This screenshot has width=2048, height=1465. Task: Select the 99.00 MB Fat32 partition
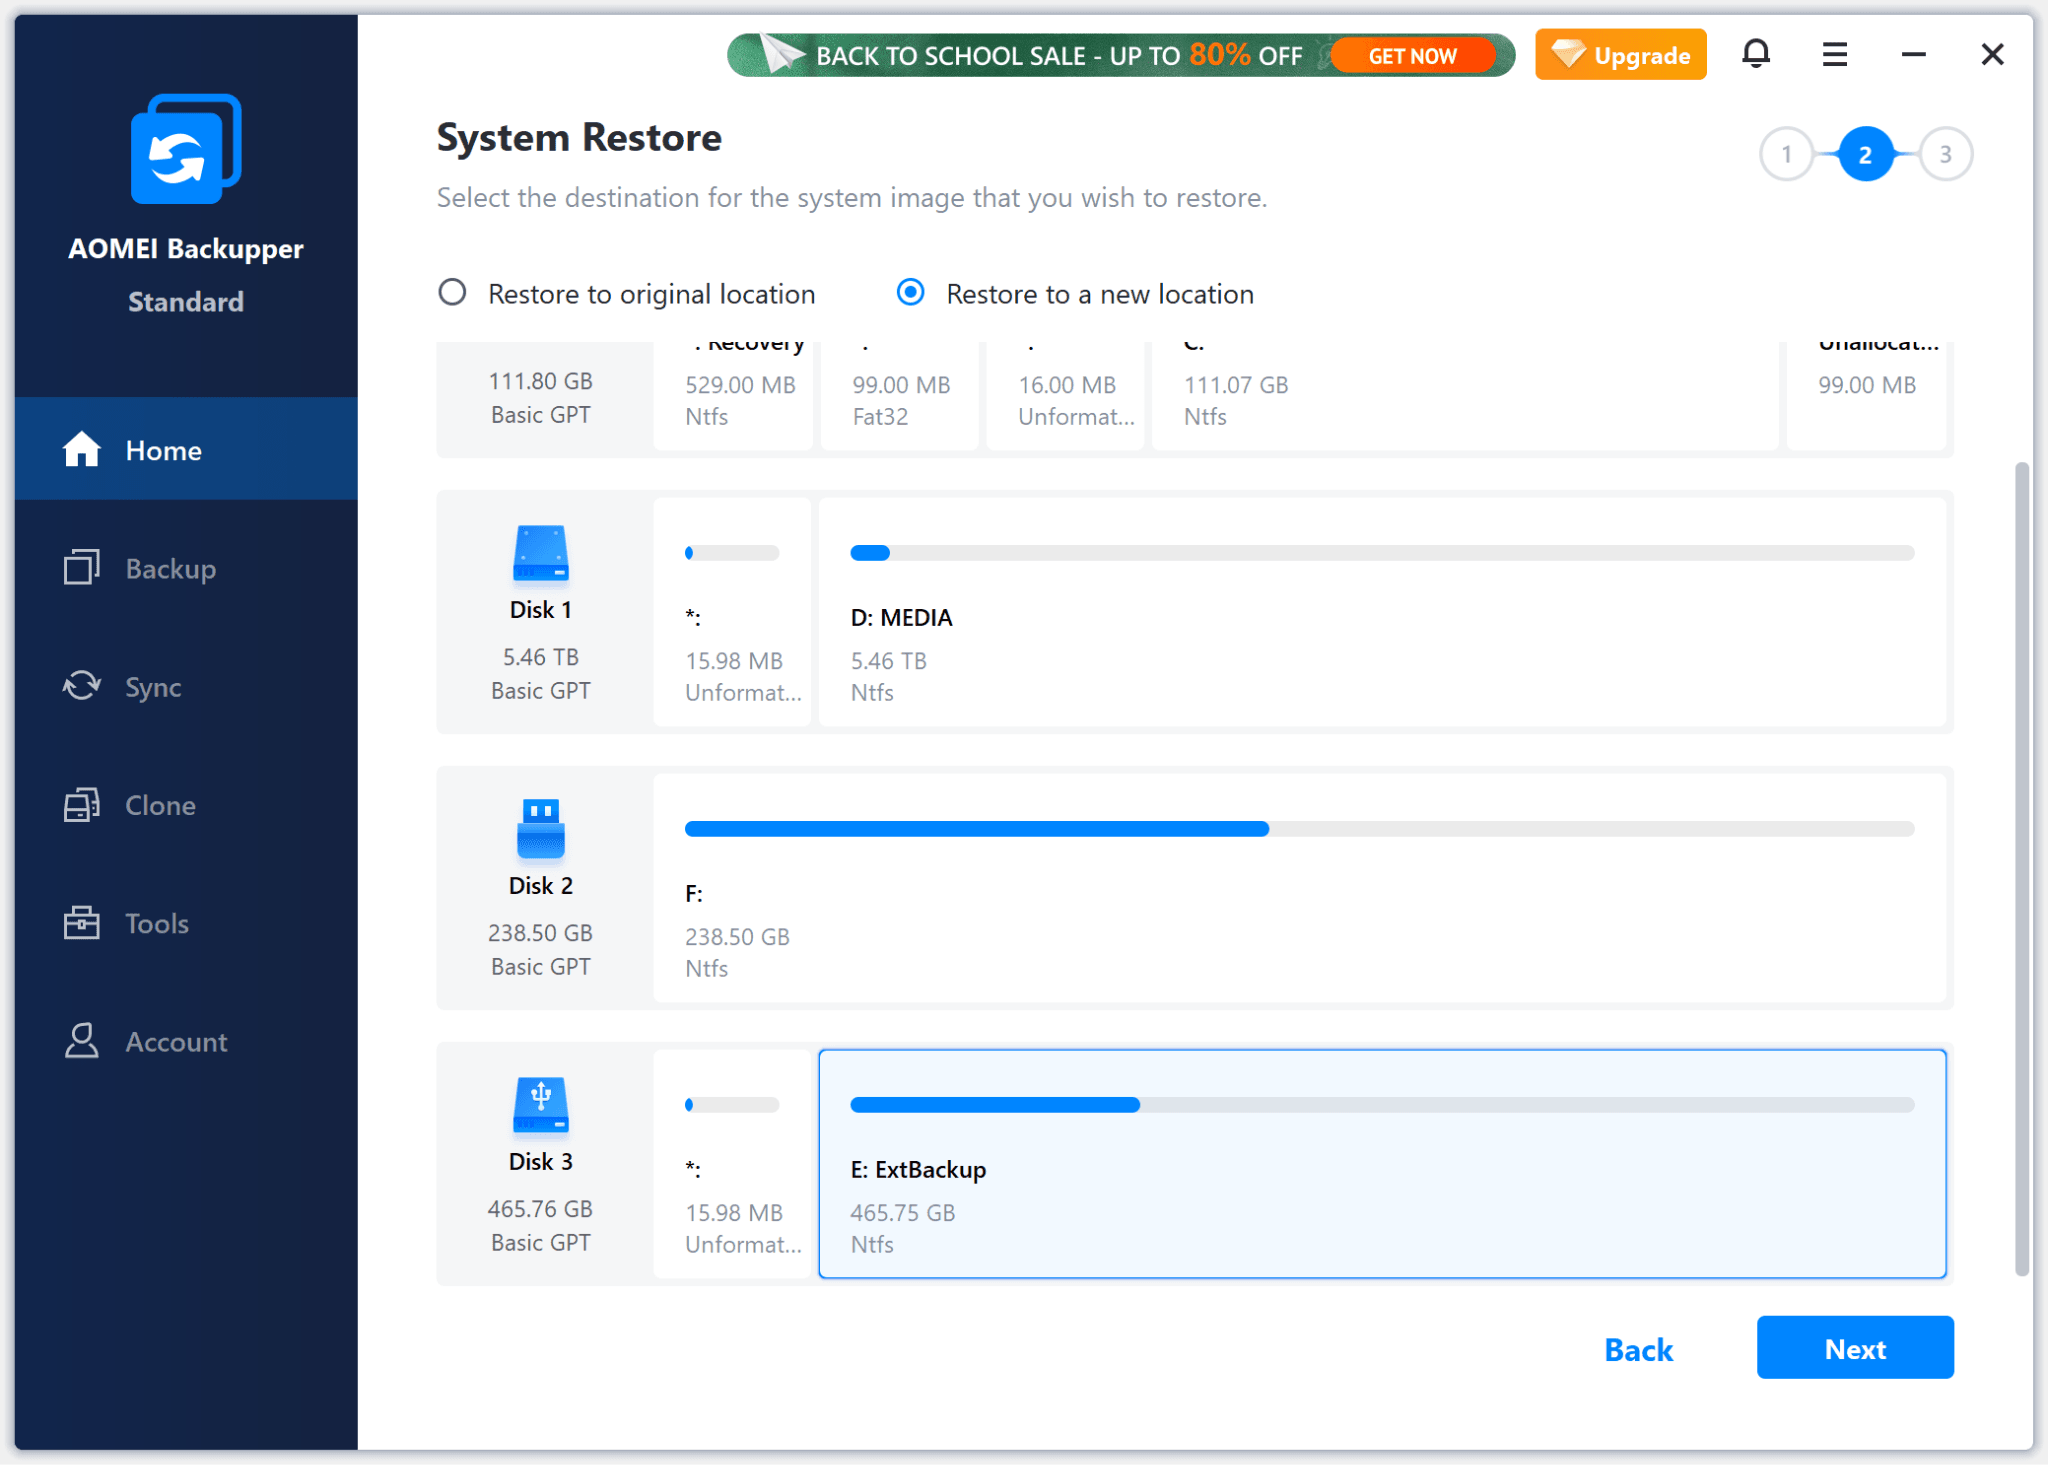[899, 396]
